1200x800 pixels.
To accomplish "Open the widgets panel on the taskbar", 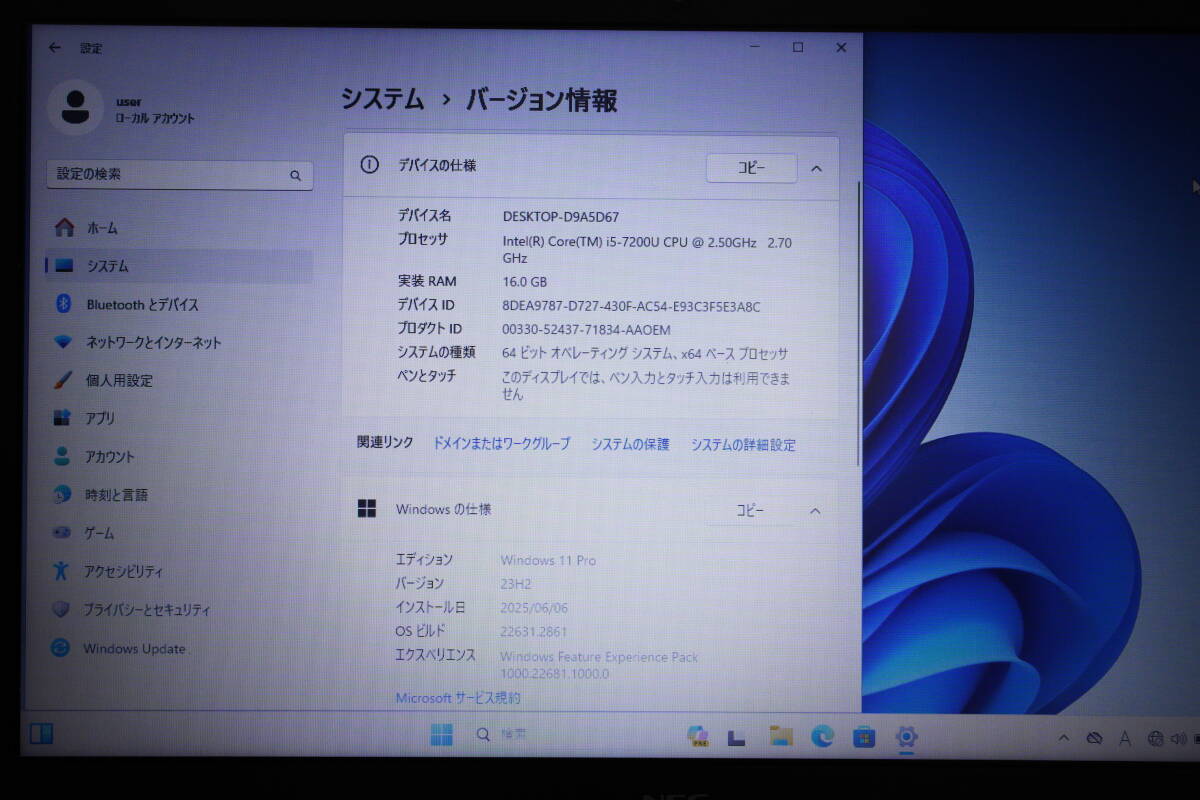I will tap(41, 734).
